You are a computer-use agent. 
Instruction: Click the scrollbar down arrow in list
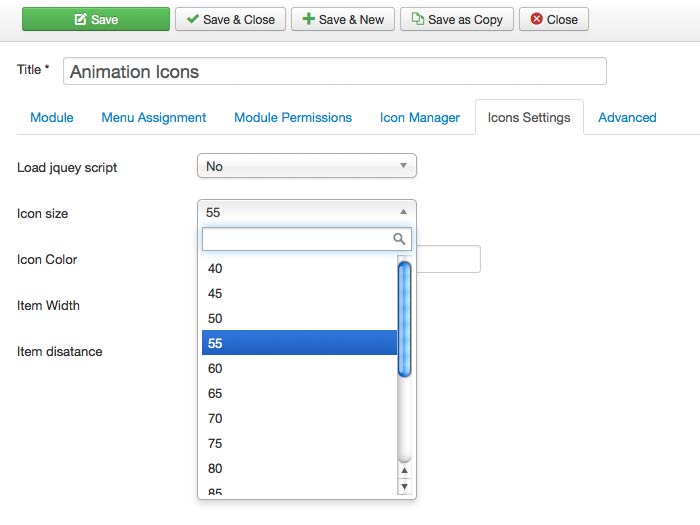(404, 486)
